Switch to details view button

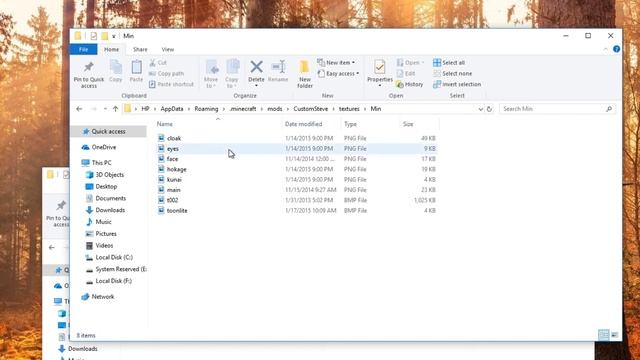coord(603,335)
